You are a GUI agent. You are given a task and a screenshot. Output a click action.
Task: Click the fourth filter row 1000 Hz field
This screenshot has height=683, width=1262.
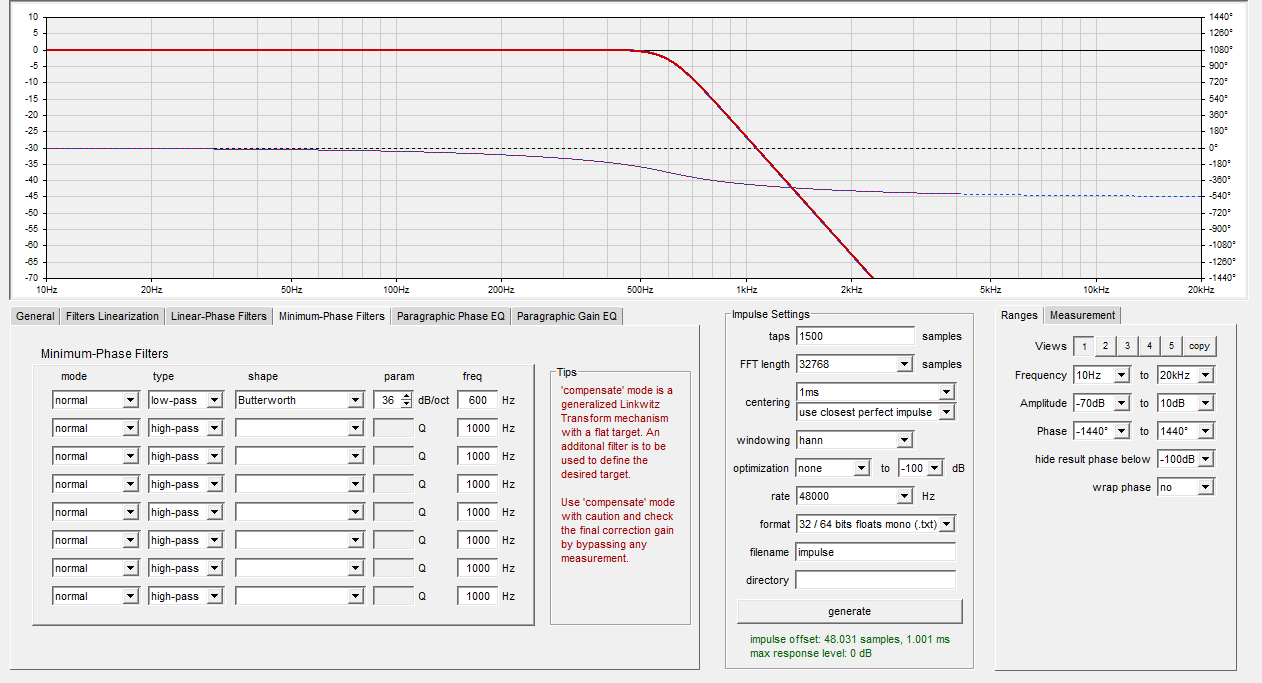pyautogui.click(x=477, y=484)
